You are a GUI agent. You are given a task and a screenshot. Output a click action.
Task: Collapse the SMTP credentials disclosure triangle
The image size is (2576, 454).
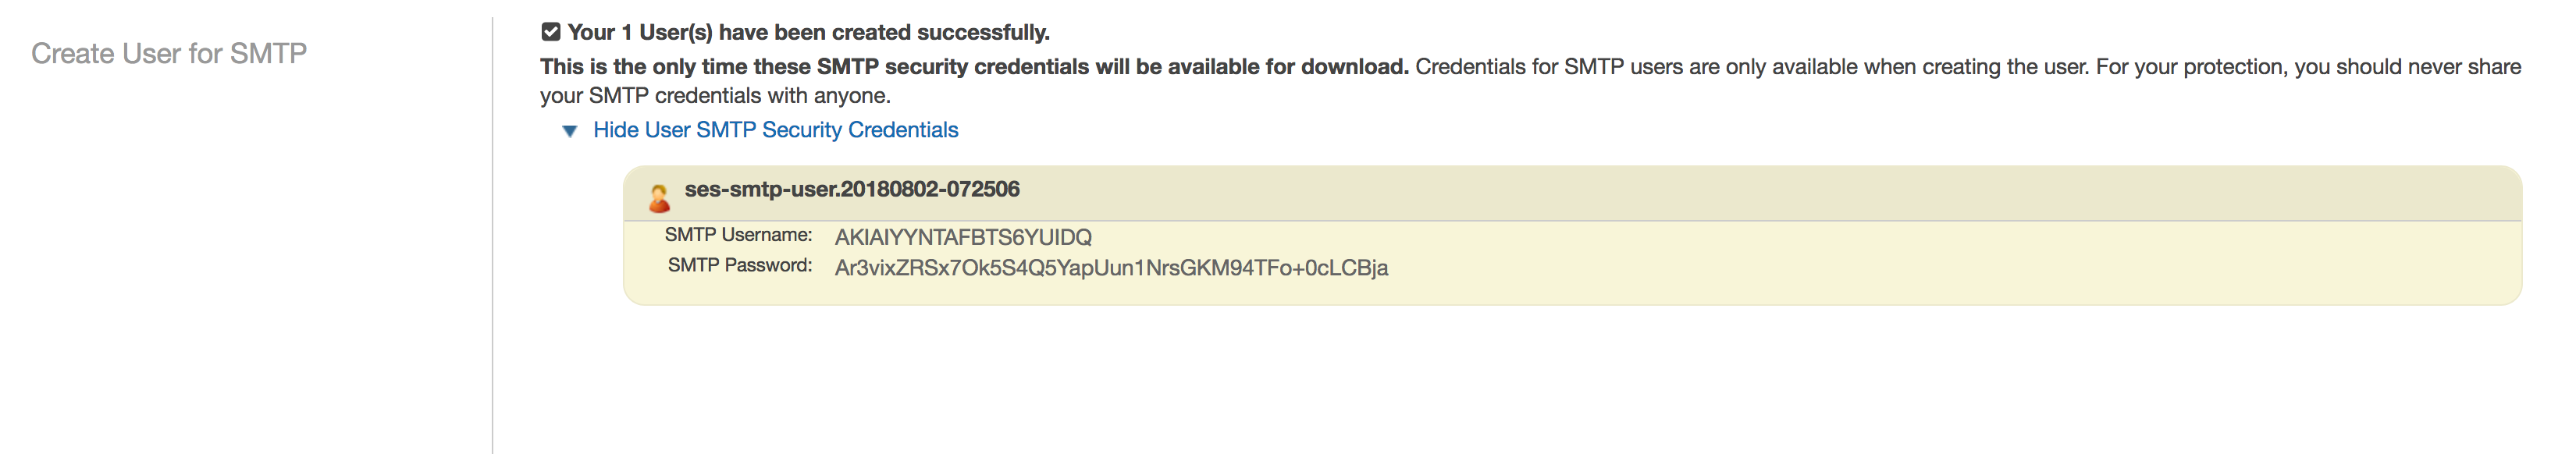point(569,131)
